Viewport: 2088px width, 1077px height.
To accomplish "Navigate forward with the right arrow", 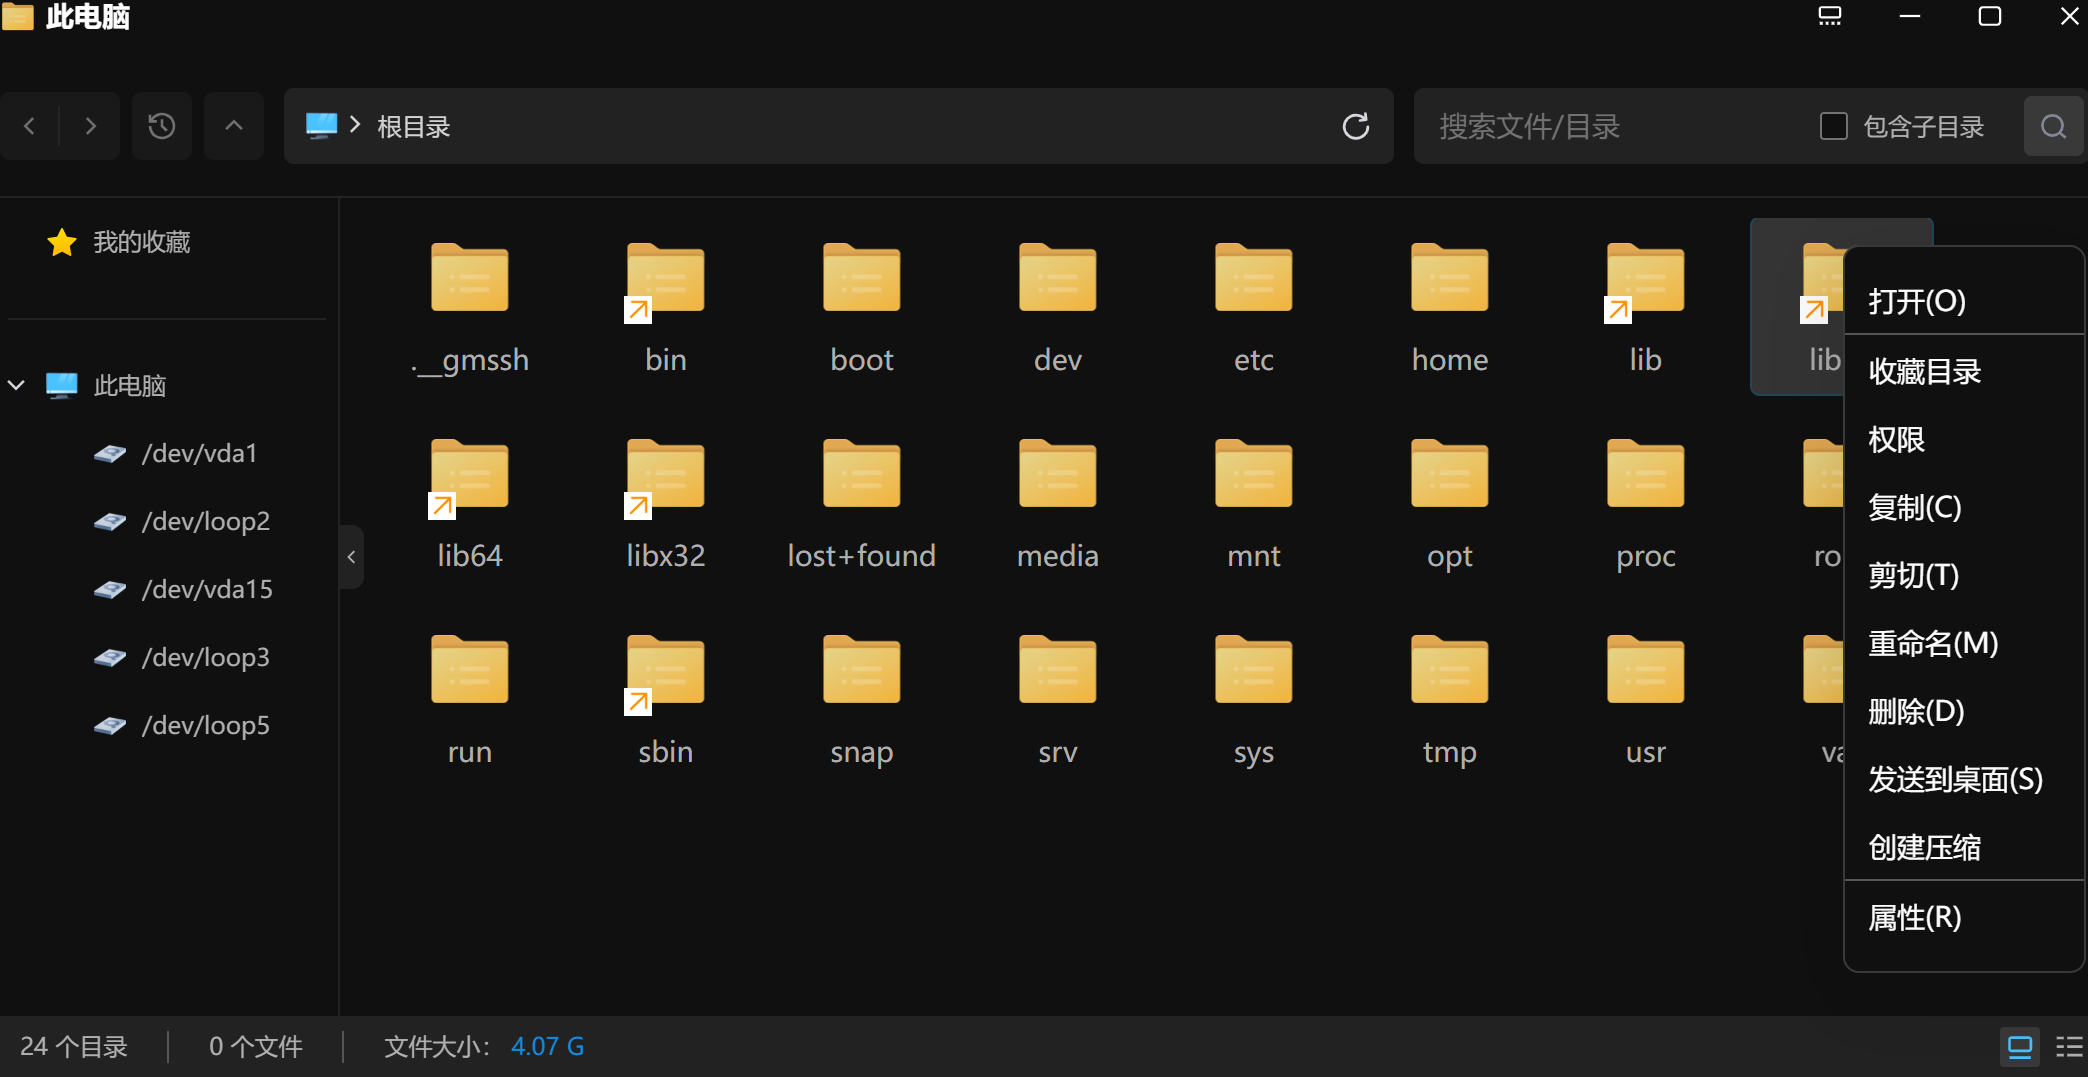I will (91, 127).
